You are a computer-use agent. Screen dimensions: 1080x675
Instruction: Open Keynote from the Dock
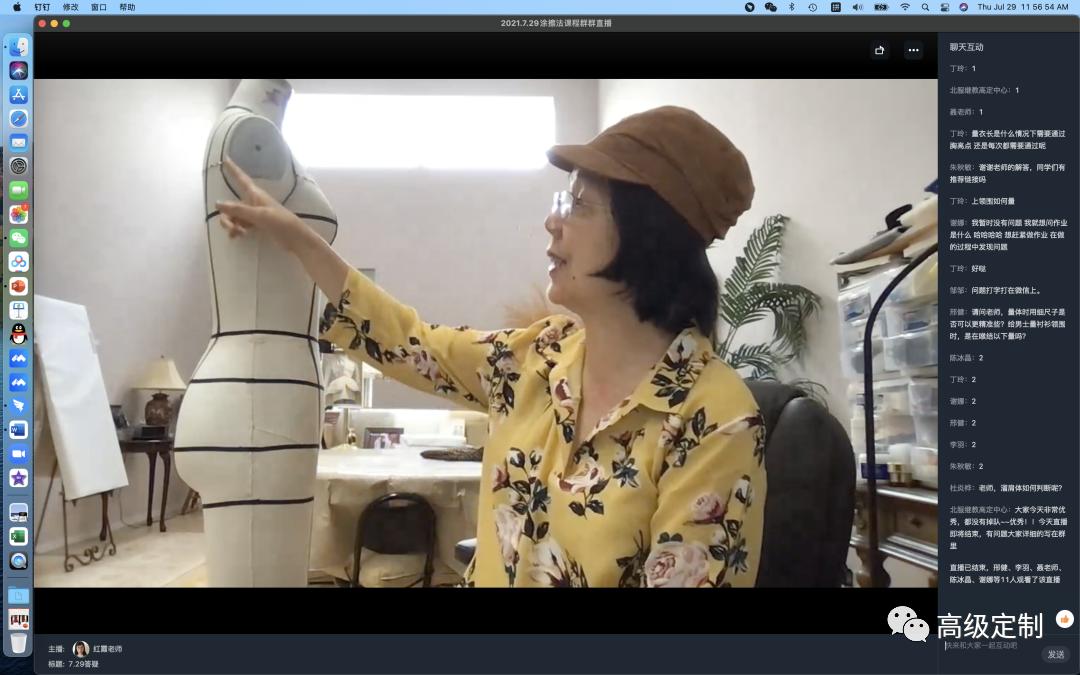(x=19, y=310)
